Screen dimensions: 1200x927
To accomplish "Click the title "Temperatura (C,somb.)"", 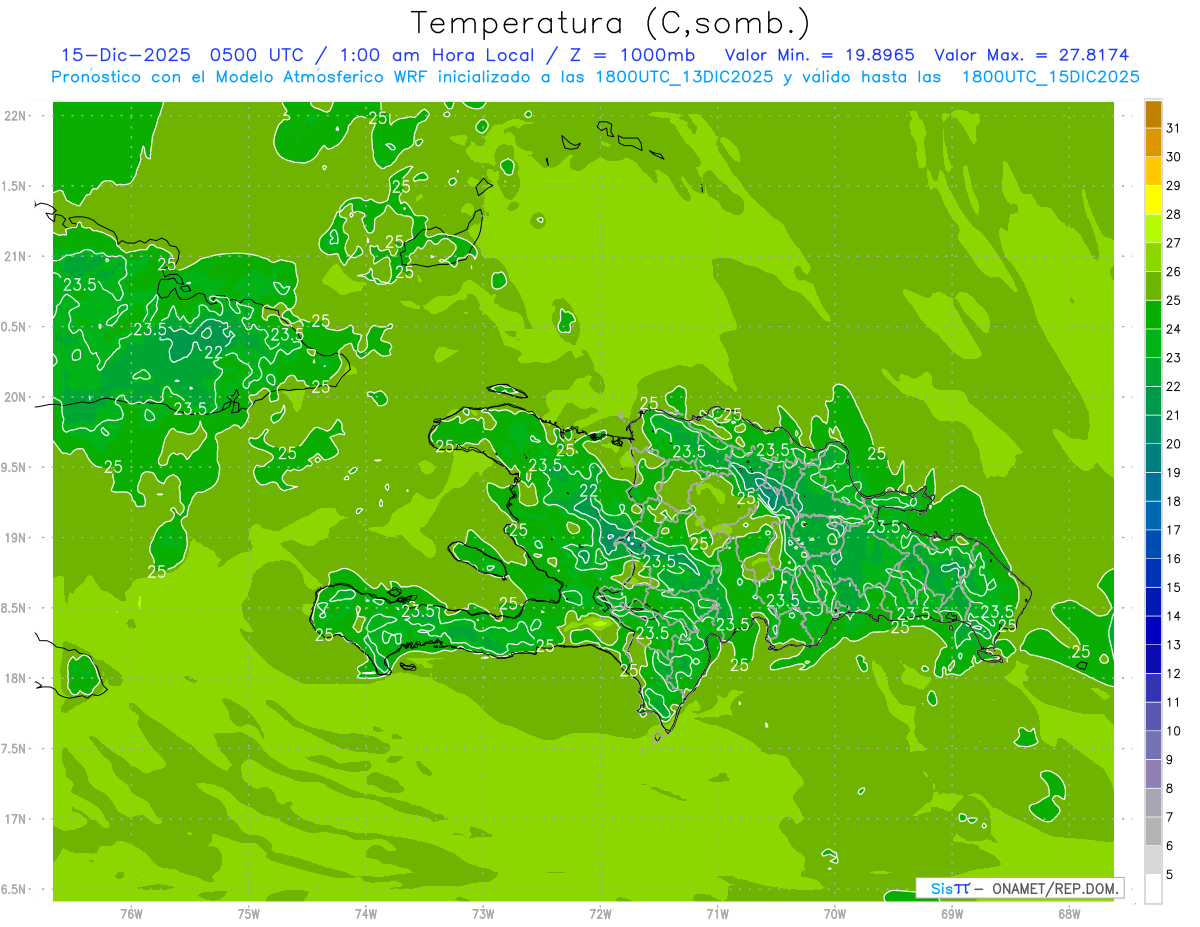I will (611, 22).
